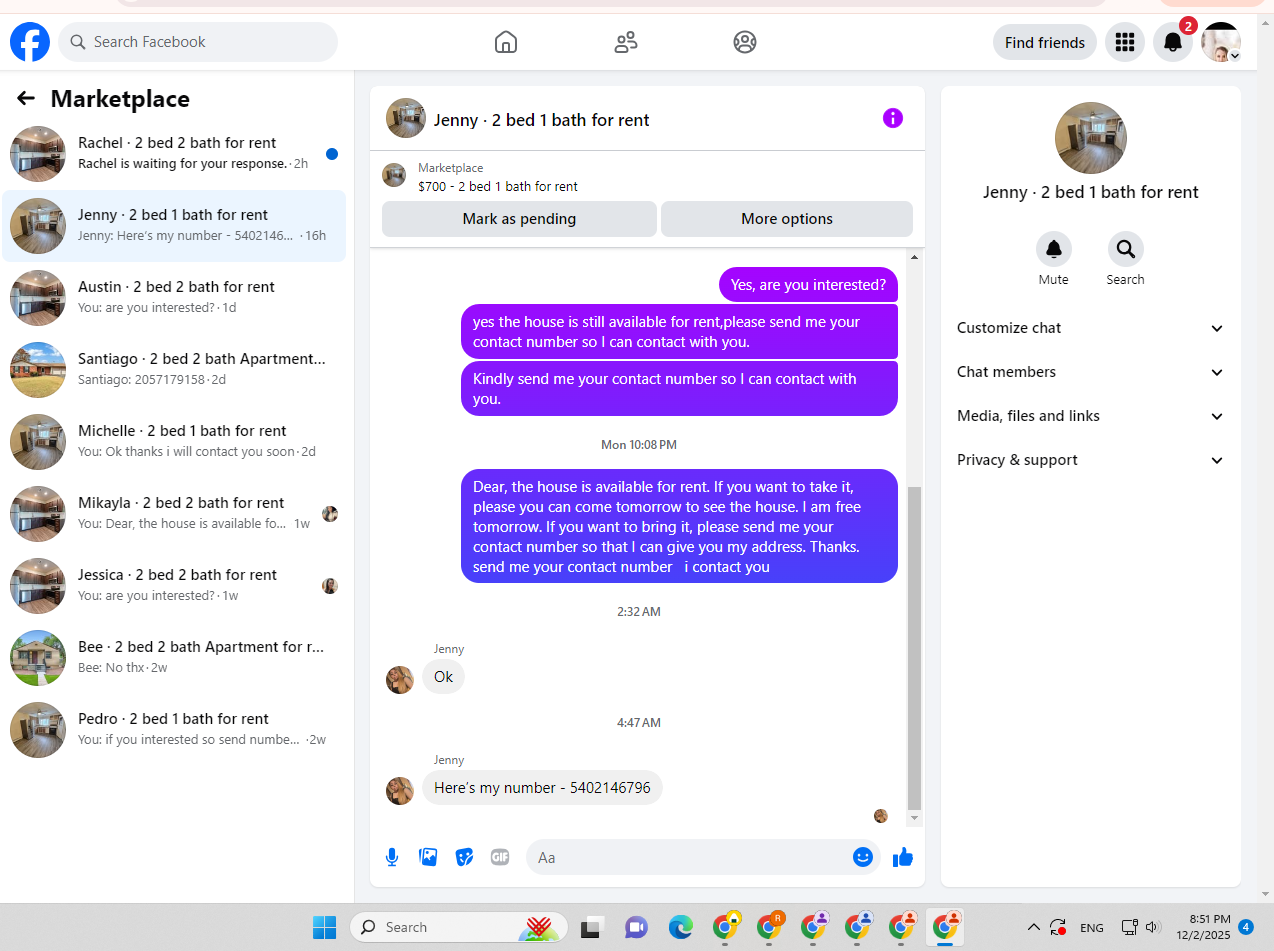
Task: Open the account profile picture menu
Action: click(1221, 42)
